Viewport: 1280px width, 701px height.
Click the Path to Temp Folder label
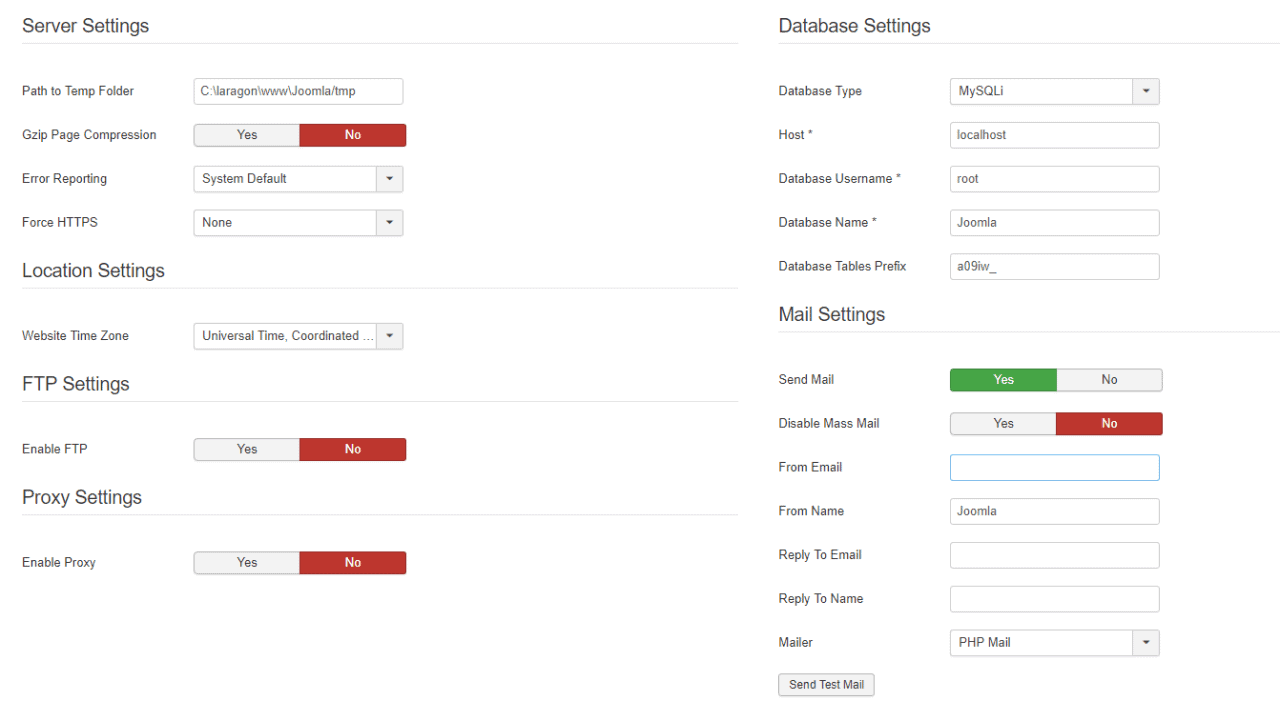[78, 91]
